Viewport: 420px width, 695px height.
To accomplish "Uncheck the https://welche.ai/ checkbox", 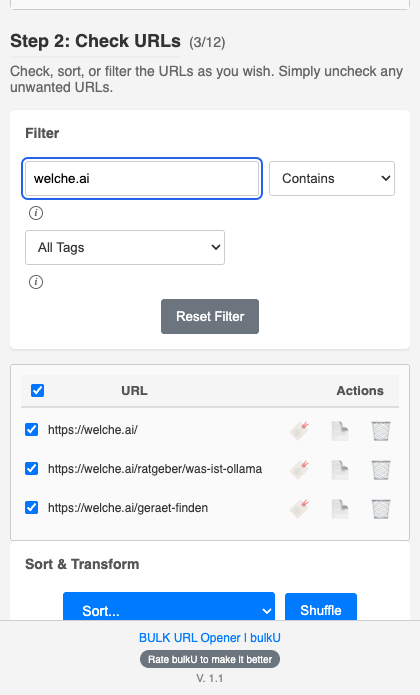I will pyautogui.click(x=31, y=429).
